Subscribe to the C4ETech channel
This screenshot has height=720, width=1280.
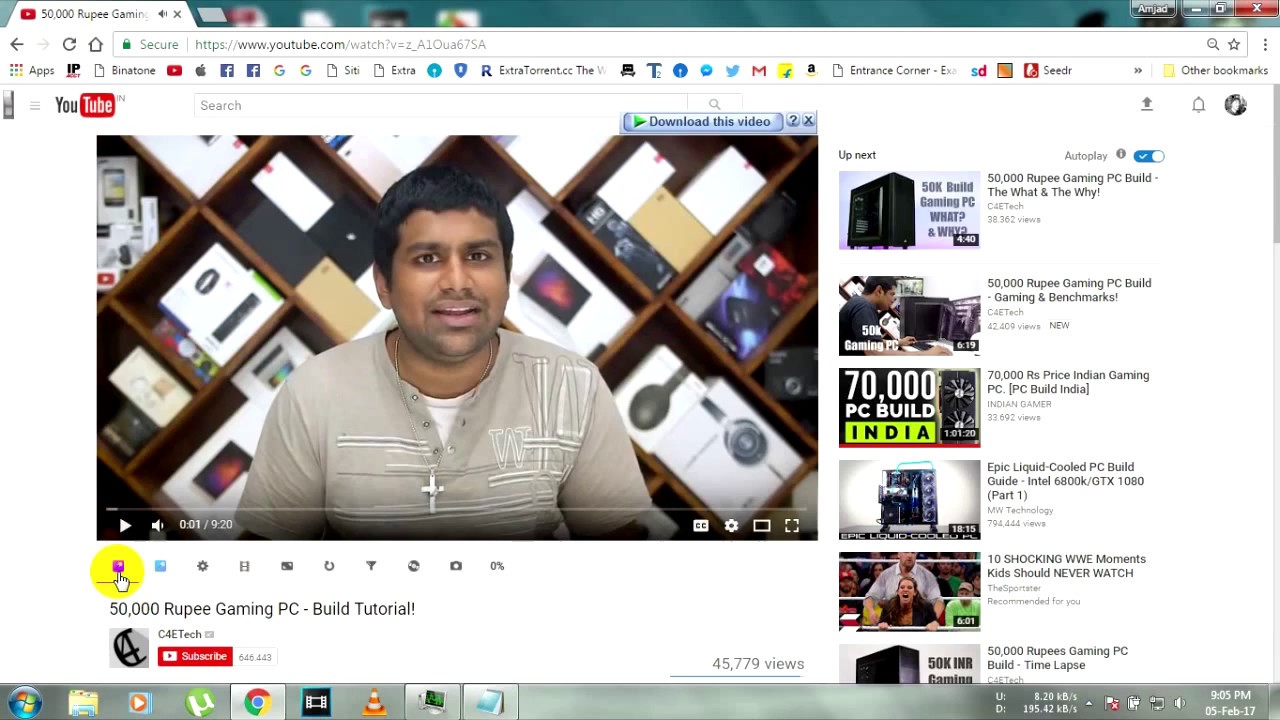195,657
